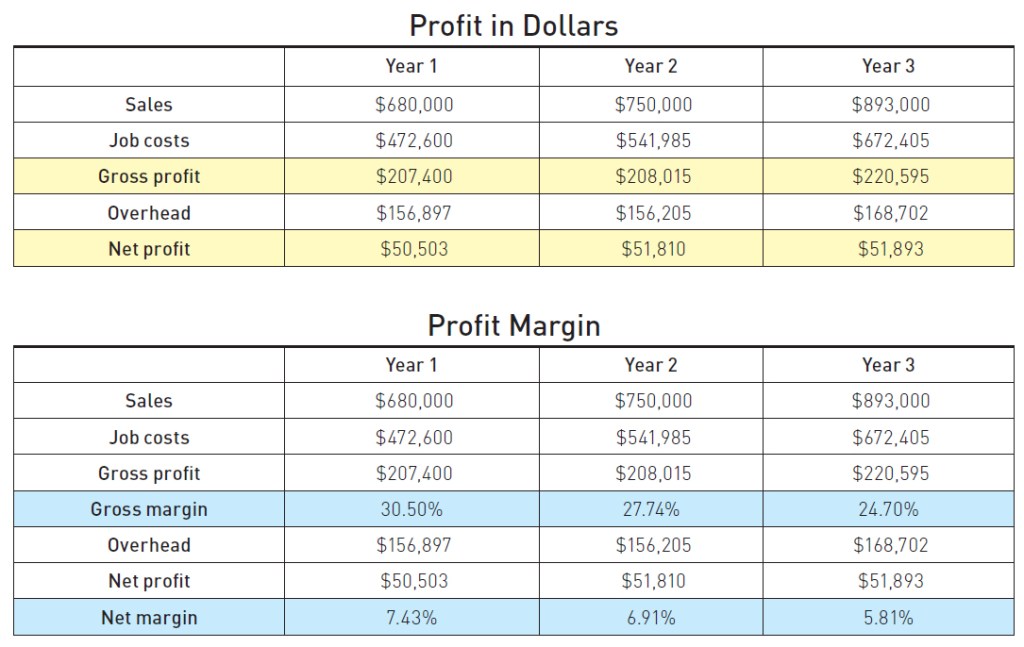Select Year 2 net margin value 6.91%

(x=651, y=617)
